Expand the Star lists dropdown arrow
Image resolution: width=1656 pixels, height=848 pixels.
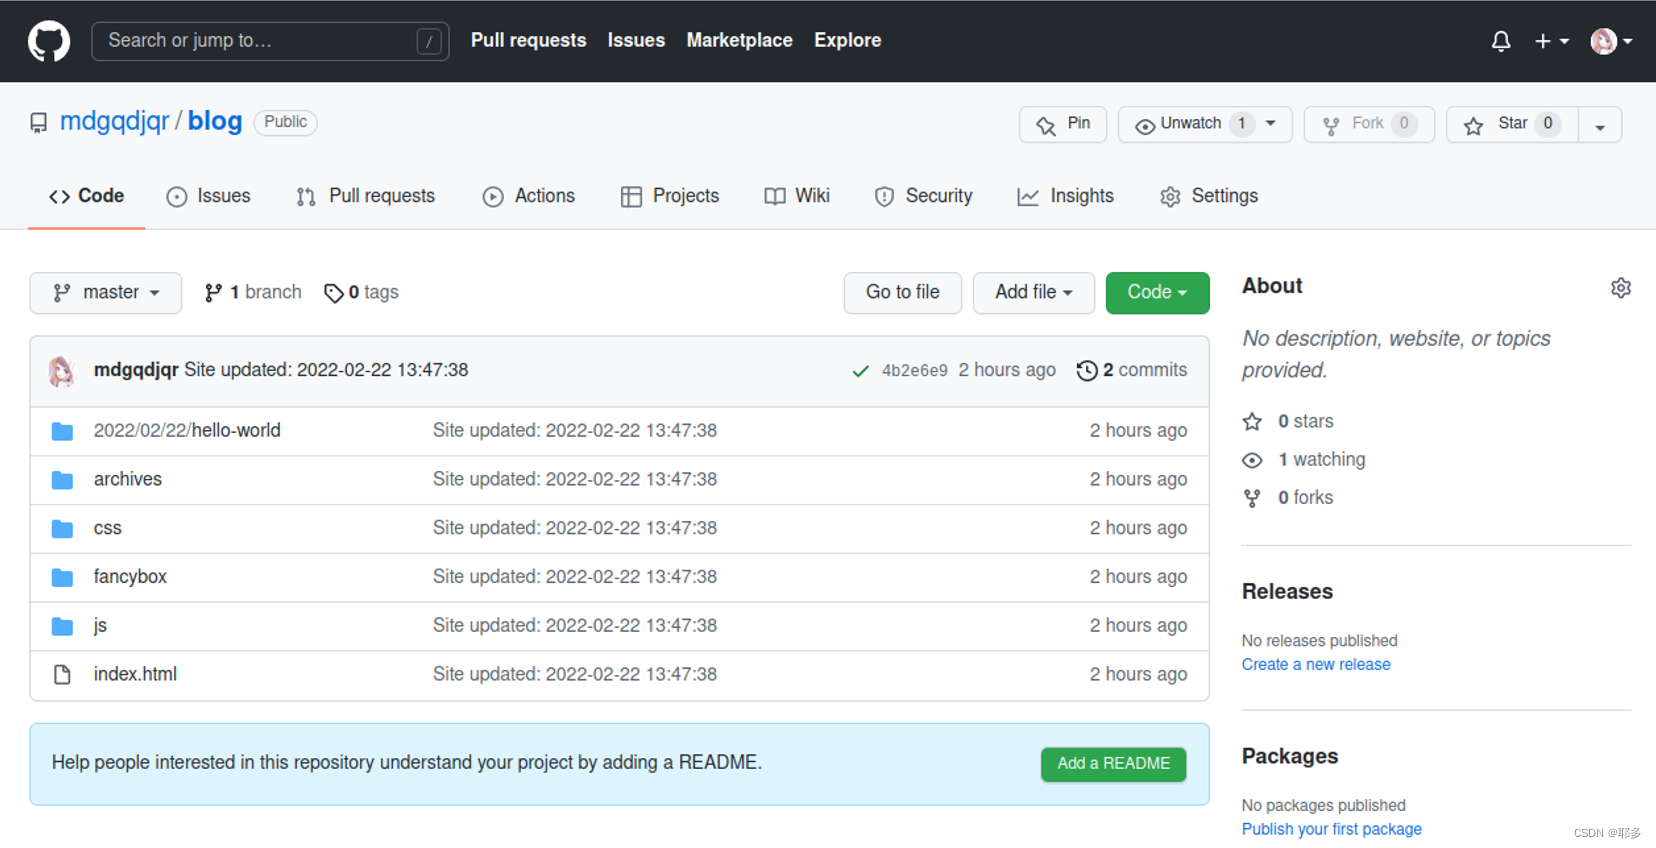1600,125
